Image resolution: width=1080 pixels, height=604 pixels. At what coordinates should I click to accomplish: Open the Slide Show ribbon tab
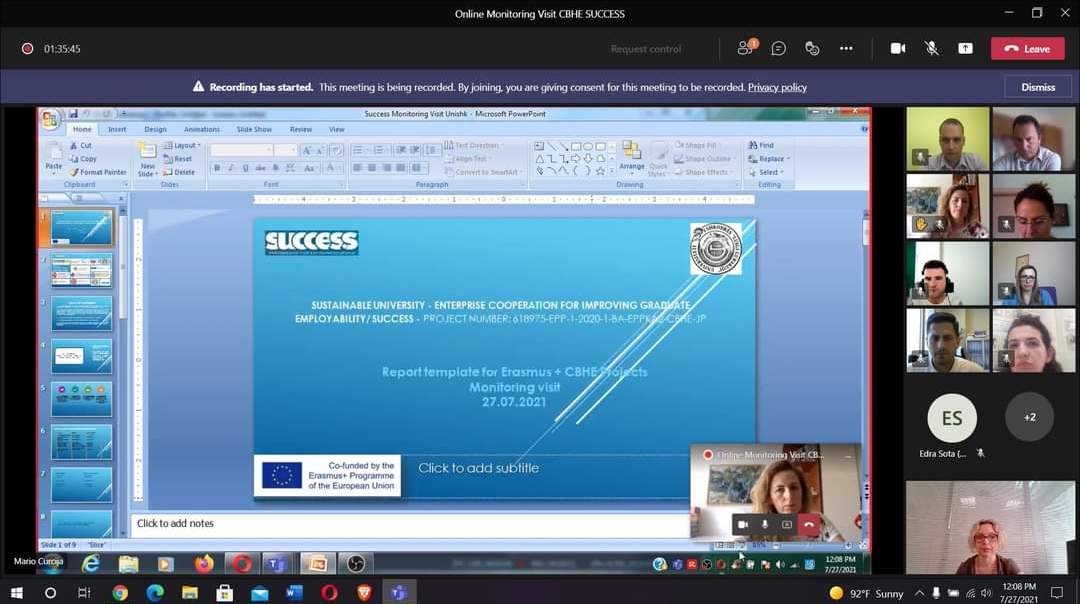(x=254, y=129)
